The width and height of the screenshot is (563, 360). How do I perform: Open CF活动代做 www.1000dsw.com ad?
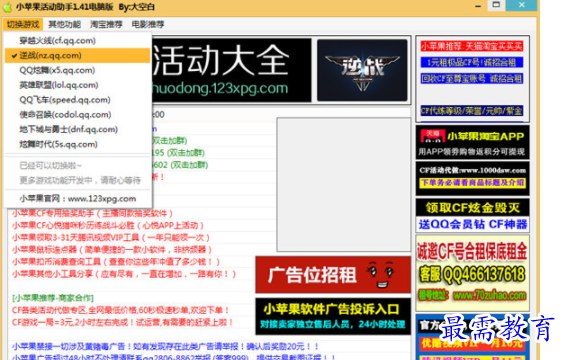coord(473,178)
